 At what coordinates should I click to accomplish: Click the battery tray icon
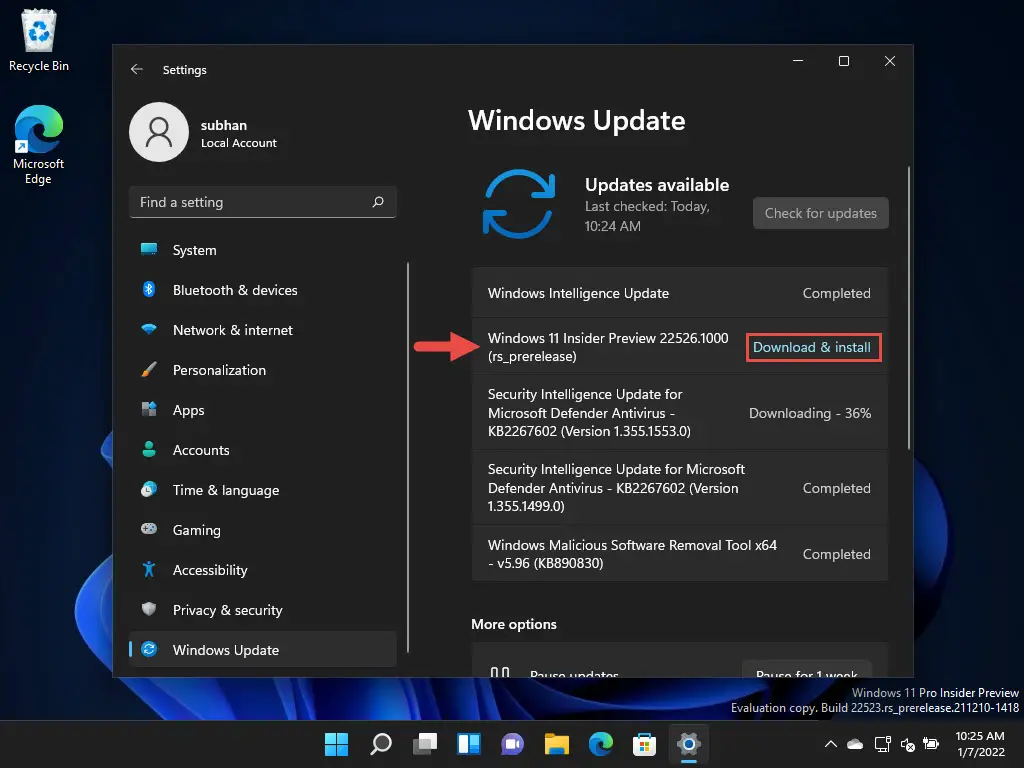point(931,744)
